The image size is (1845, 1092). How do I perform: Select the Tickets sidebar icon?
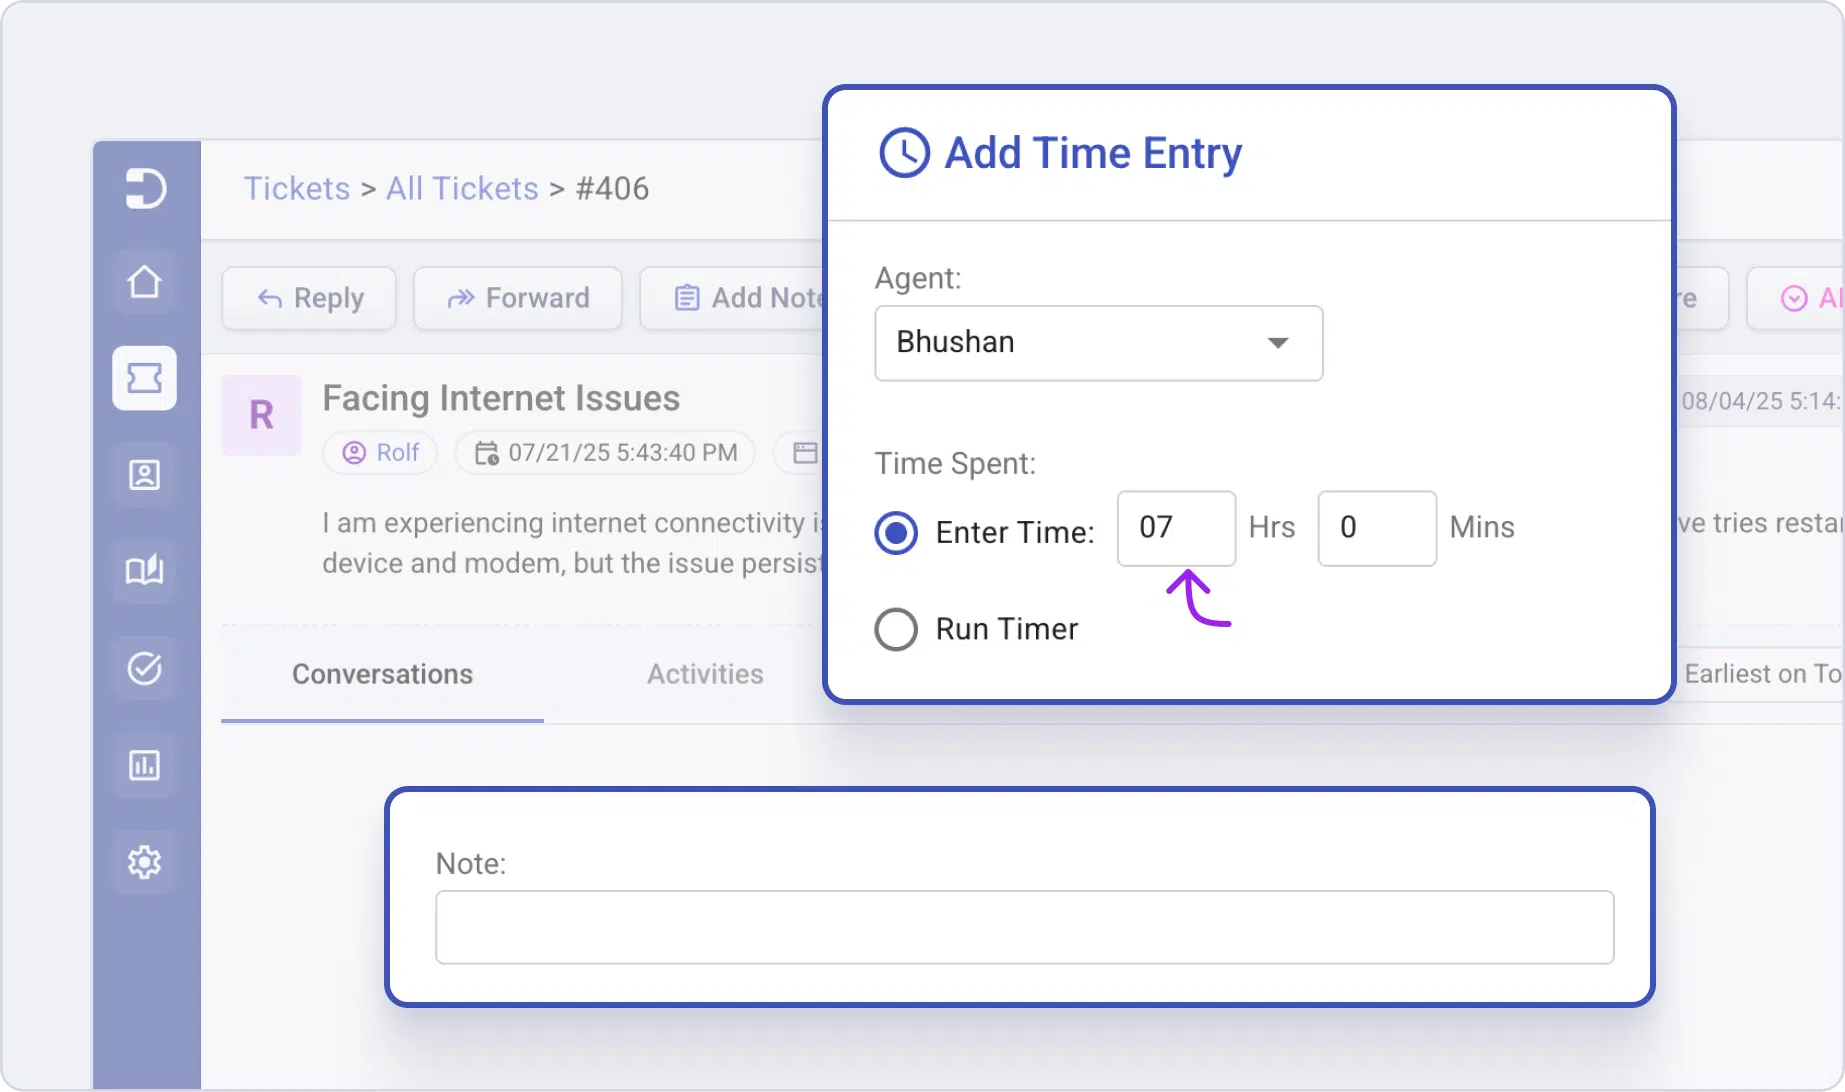coord(145,378)
